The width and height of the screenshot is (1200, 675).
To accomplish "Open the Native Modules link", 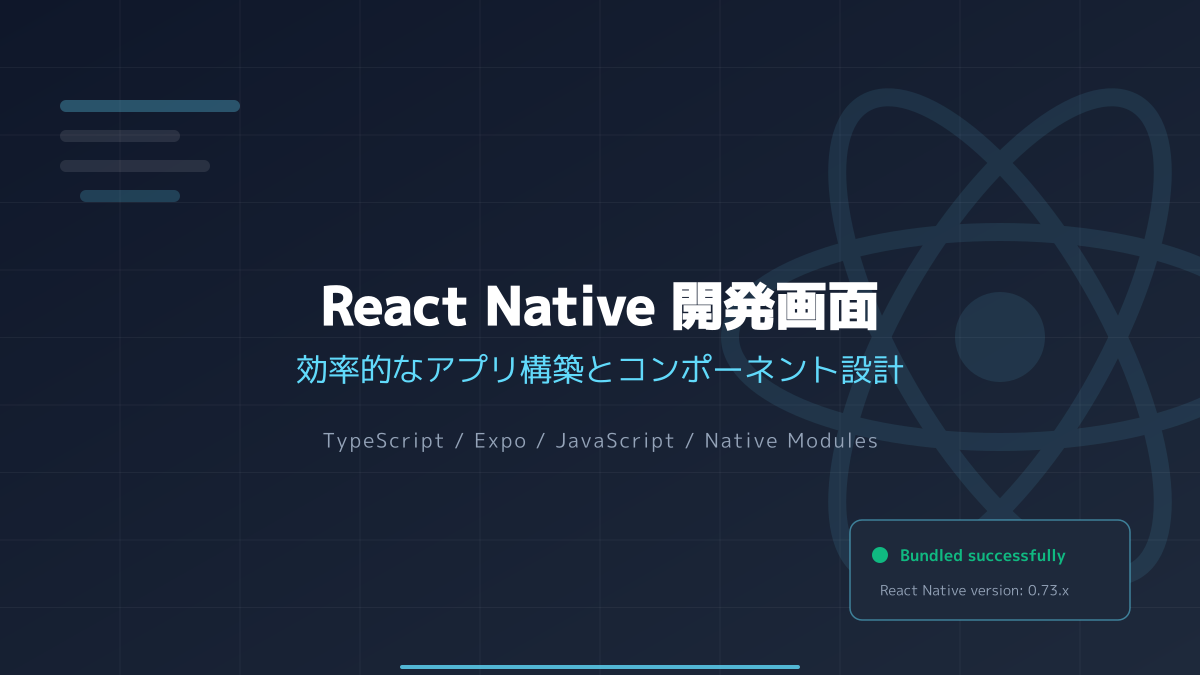I will tap(791, 440).
